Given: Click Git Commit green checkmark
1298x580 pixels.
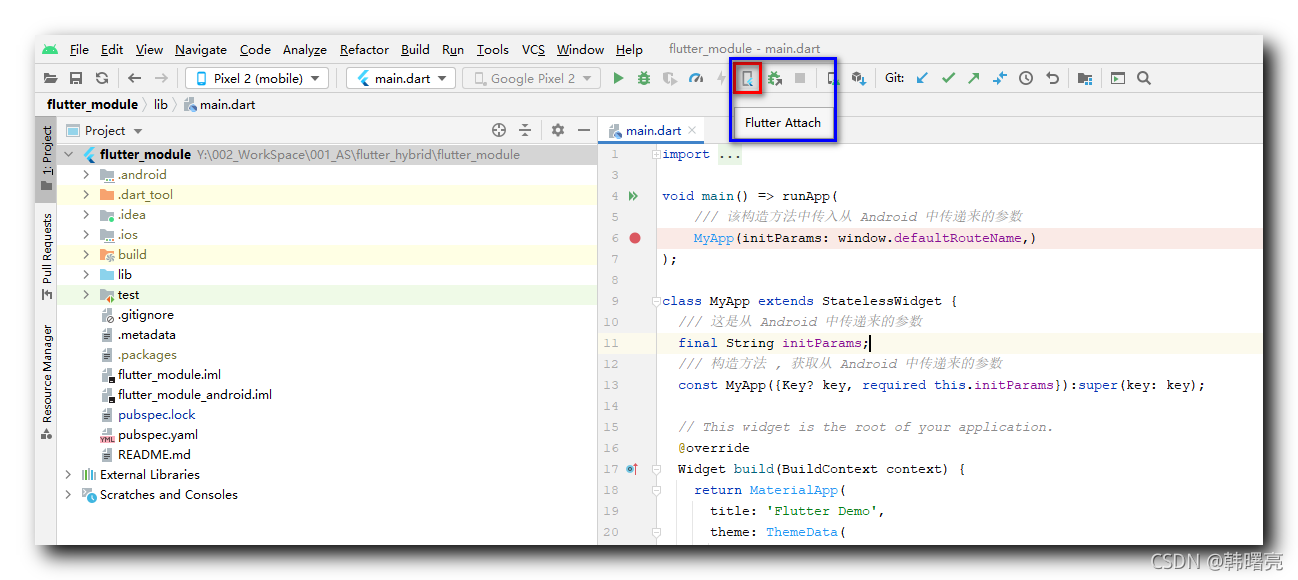Looking at the screenshot, I should (948, 78).
